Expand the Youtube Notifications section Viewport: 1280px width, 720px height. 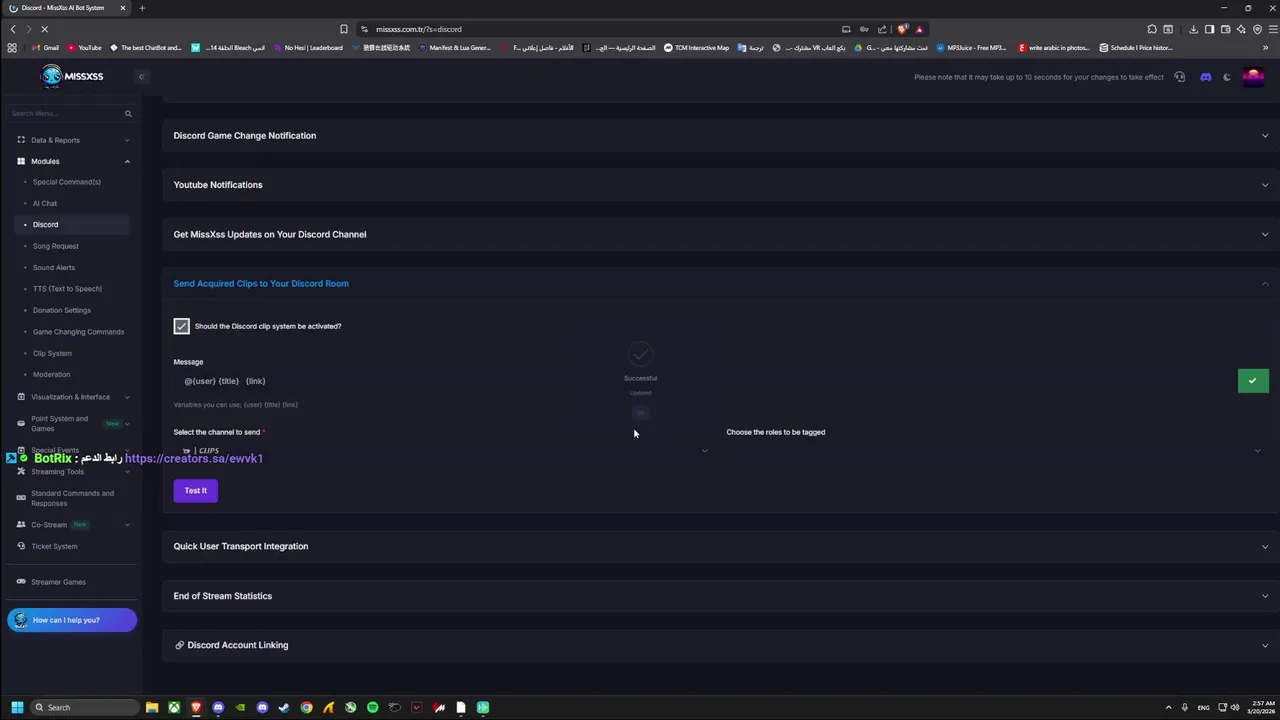720,184
